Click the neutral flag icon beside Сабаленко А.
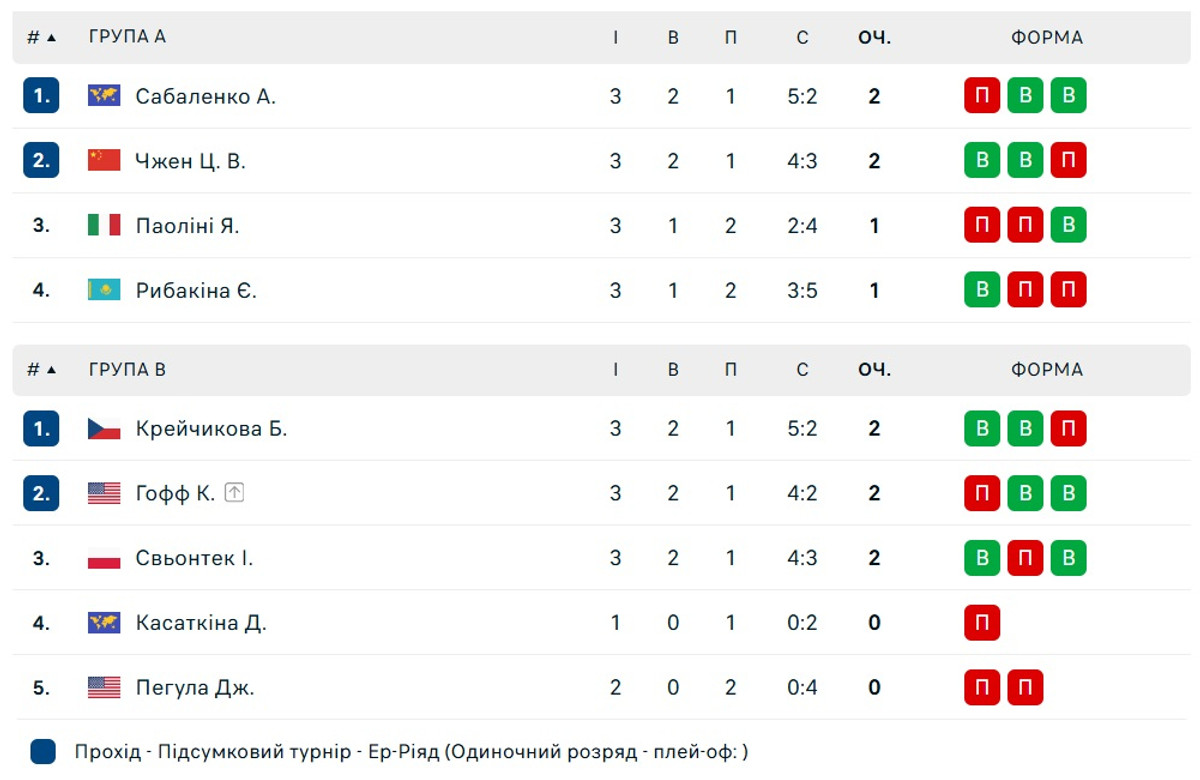 pos(104,96)
